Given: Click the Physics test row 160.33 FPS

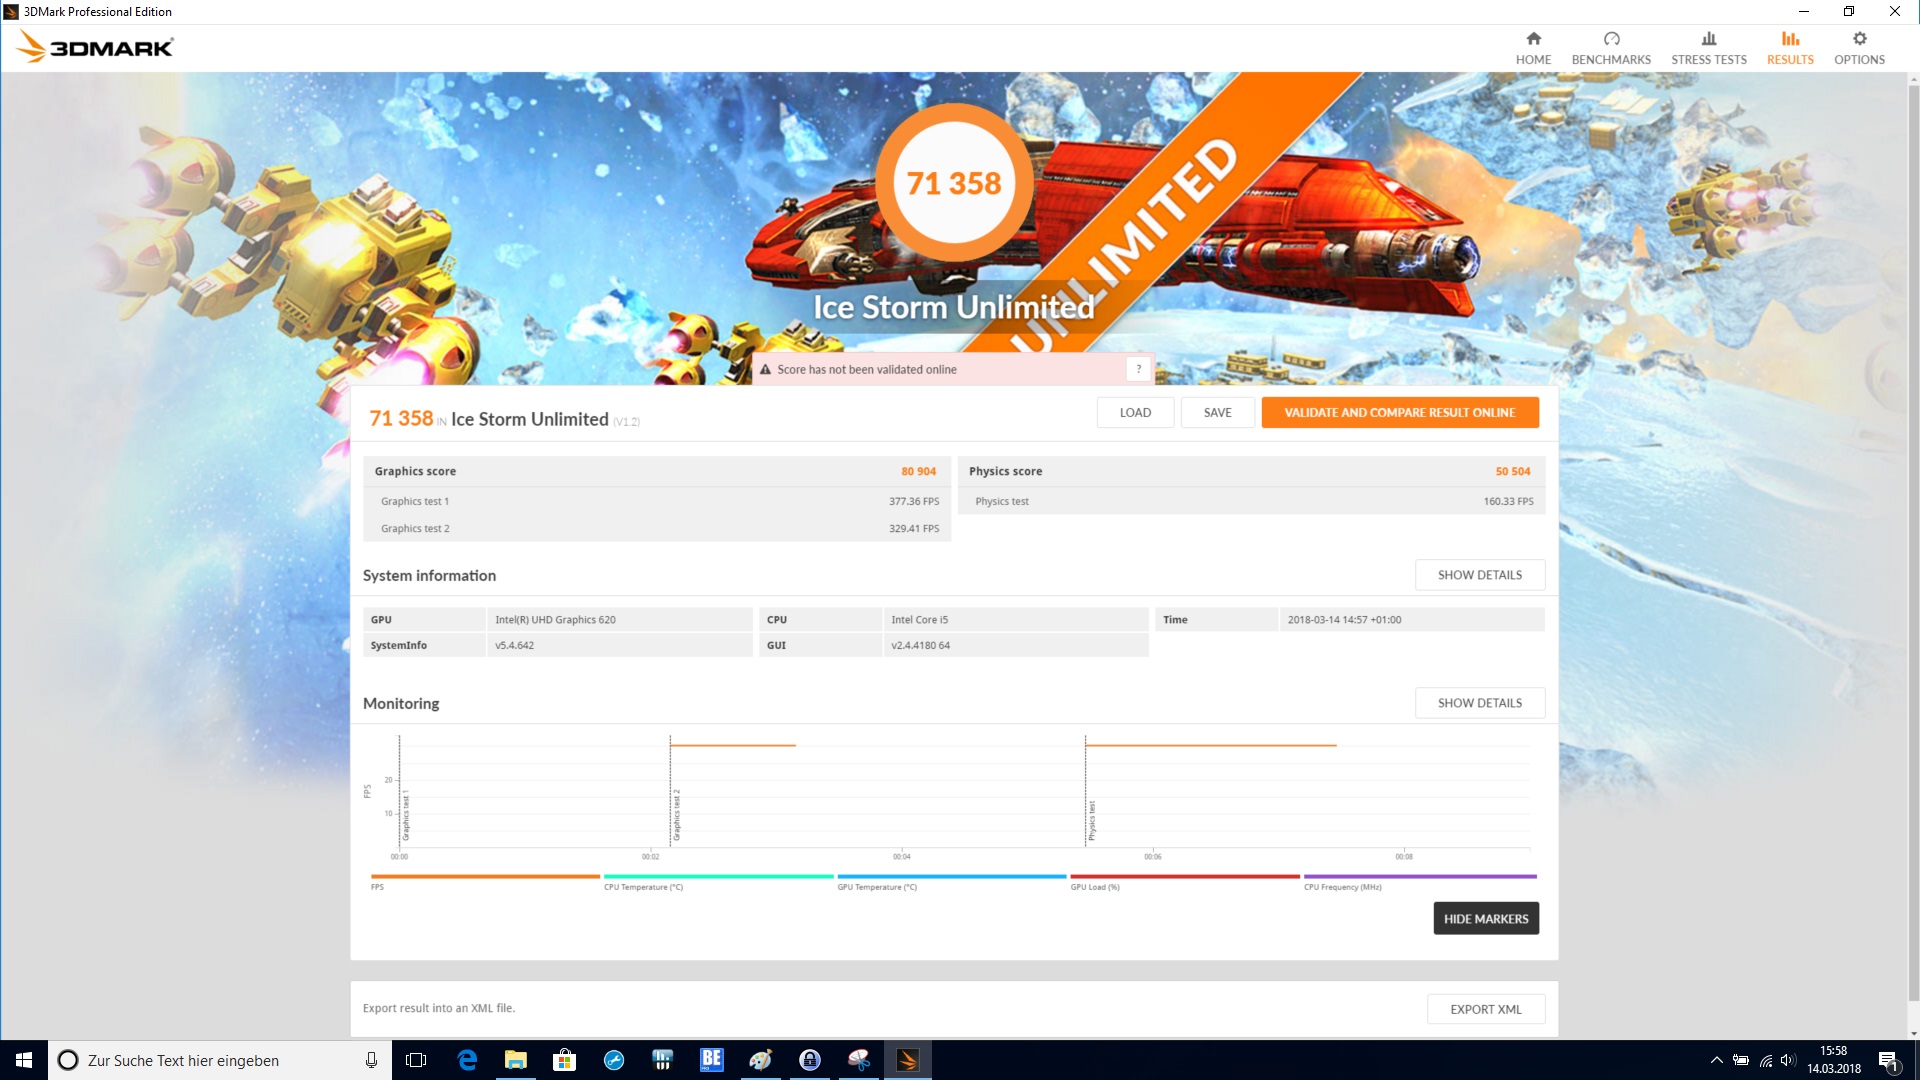Looking at the screenshot, I should coord(1252,501).
